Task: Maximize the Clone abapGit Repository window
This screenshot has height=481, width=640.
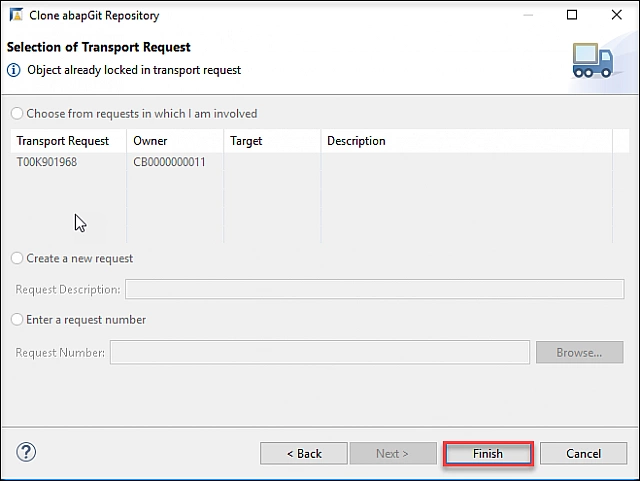Action: pyautogui.click(x=571, y=15)
